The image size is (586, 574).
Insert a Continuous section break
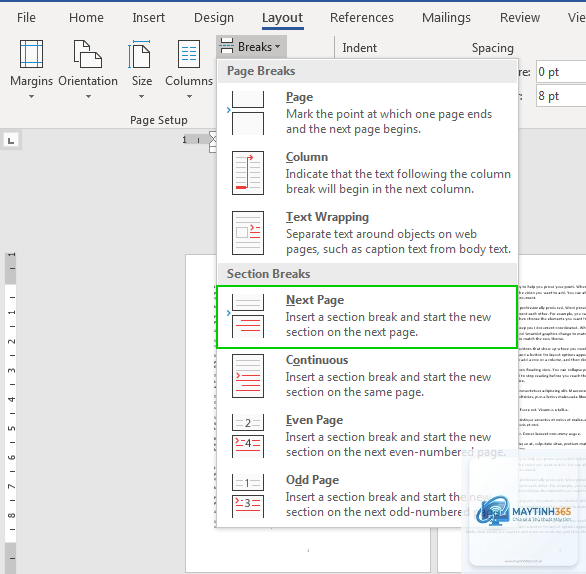(367, 376)
